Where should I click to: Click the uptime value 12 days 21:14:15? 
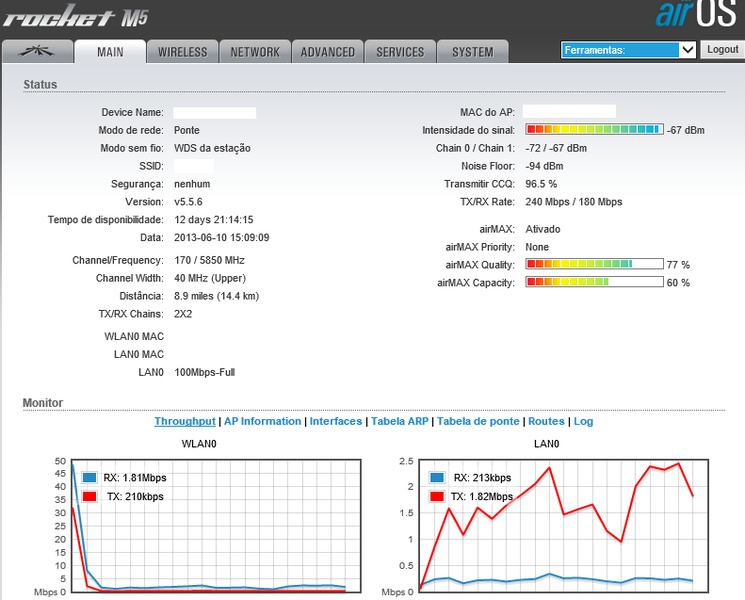[x=213, y=220]
